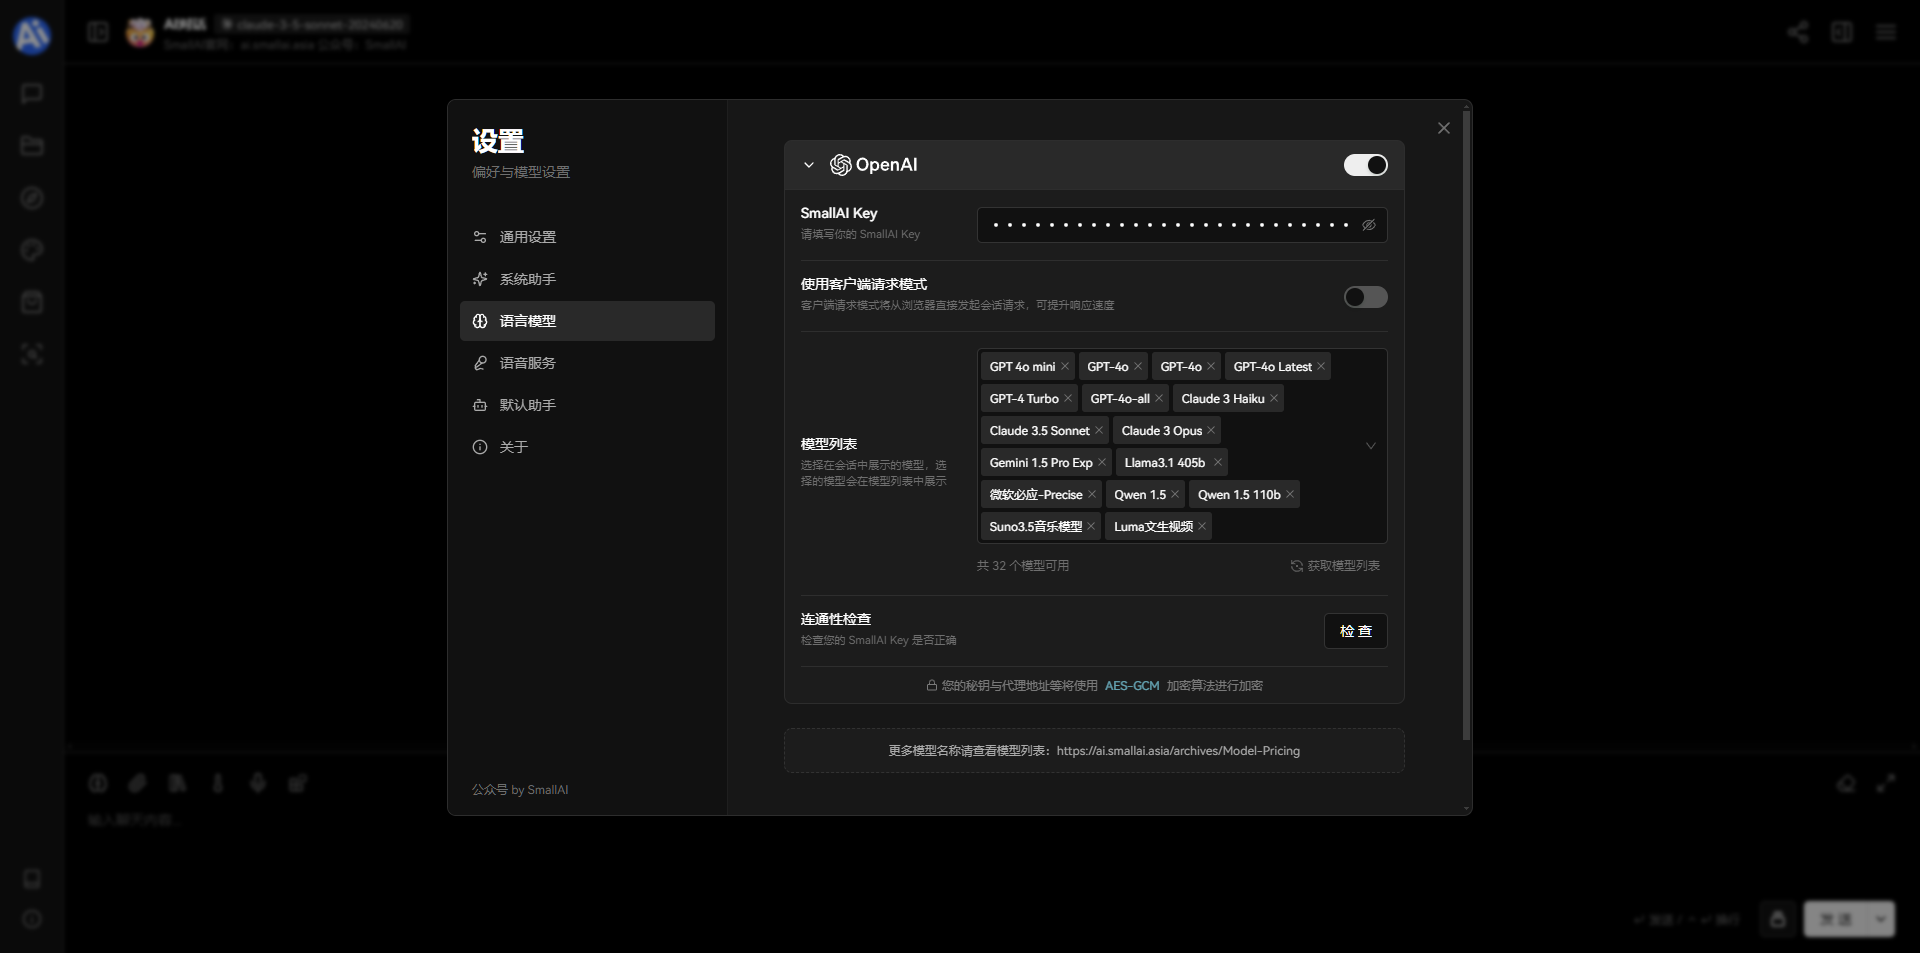
Task: Collapse the OpenAI section chevron
Action: pyautogui.click(x=809, y=165)
